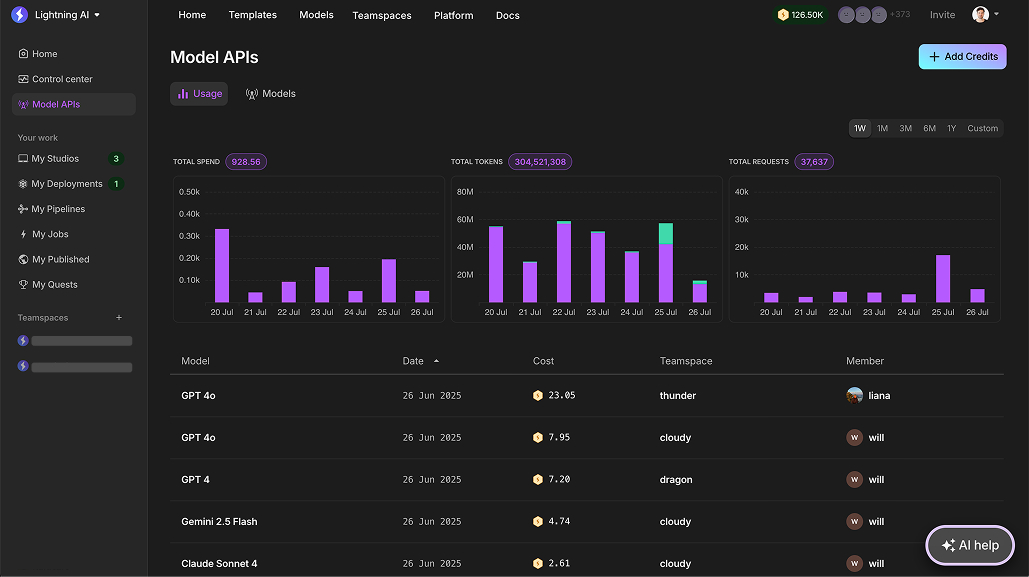Click the Lightning AI logo icon

[20, 14]
